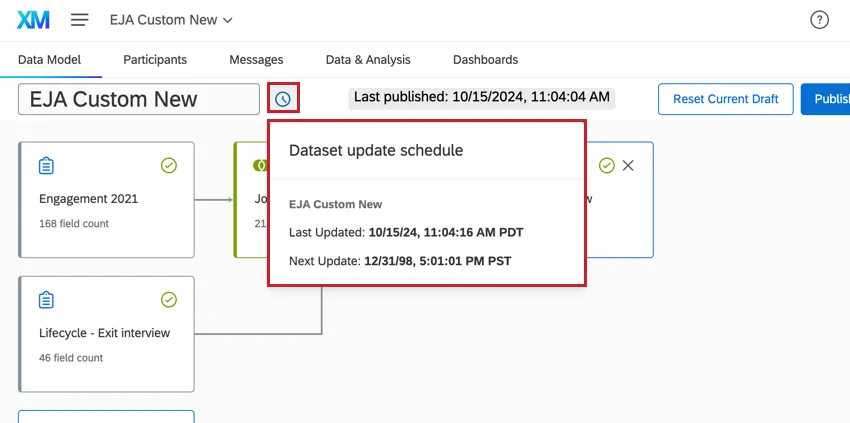Edit the EJA Custom New dataset name field
This screenshot has height=423, width=850.
138,99
